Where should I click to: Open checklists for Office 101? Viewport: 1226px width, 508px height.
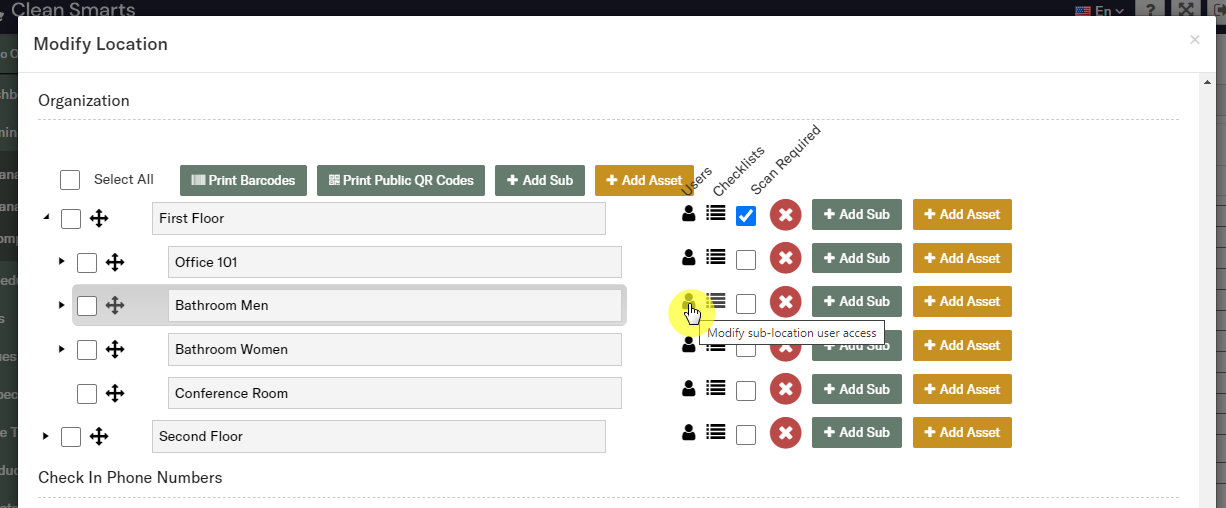pyautogui.click(x=715, y=257)
